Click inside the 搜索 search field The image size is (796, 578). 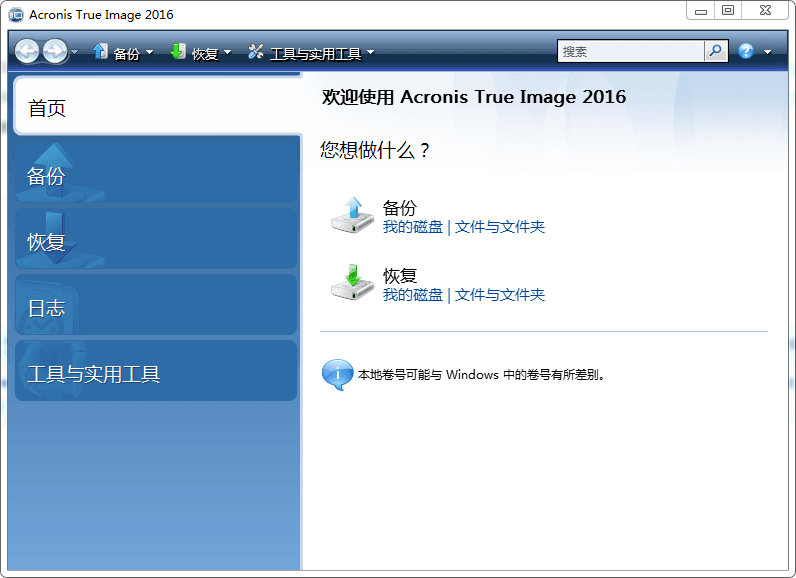(x=630, y=51)
